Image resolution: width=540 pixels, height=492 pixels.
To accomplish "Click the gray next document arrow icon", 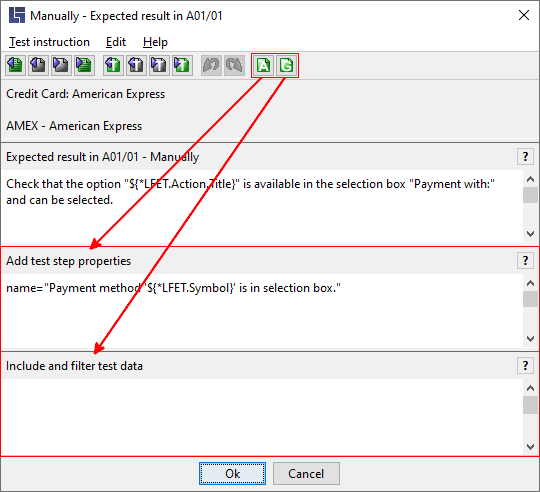I will 61,65.
